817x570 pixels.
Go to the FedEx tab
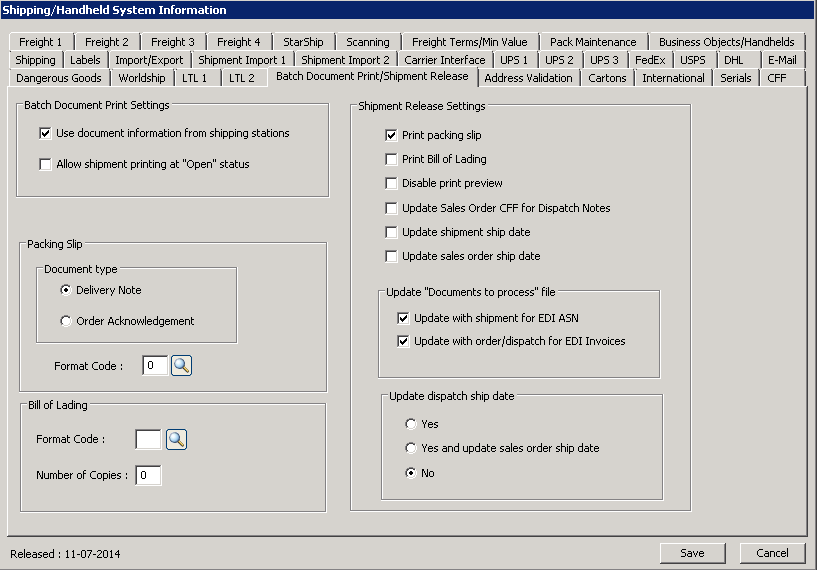(649, 60)
